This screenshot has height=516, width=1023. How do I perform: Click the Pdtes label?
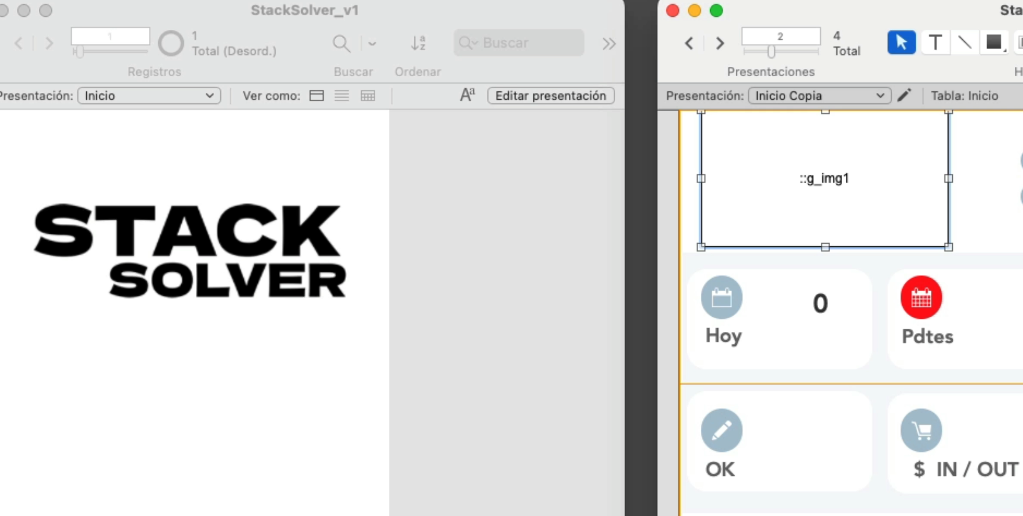pos(928,337)
